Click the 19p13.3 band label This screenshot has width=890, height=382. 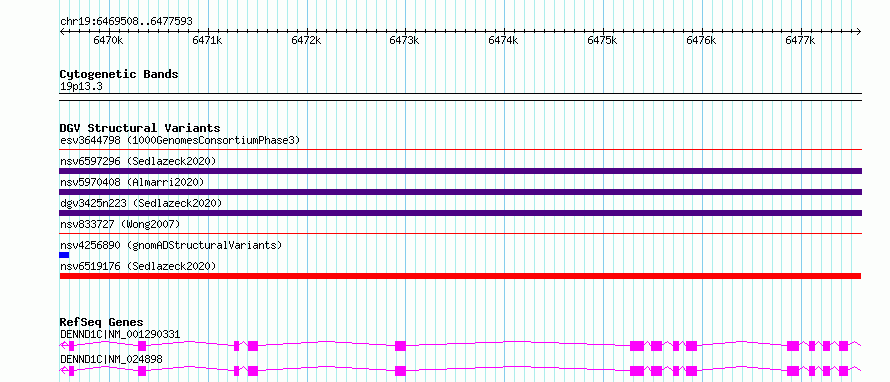pos(81,87)
